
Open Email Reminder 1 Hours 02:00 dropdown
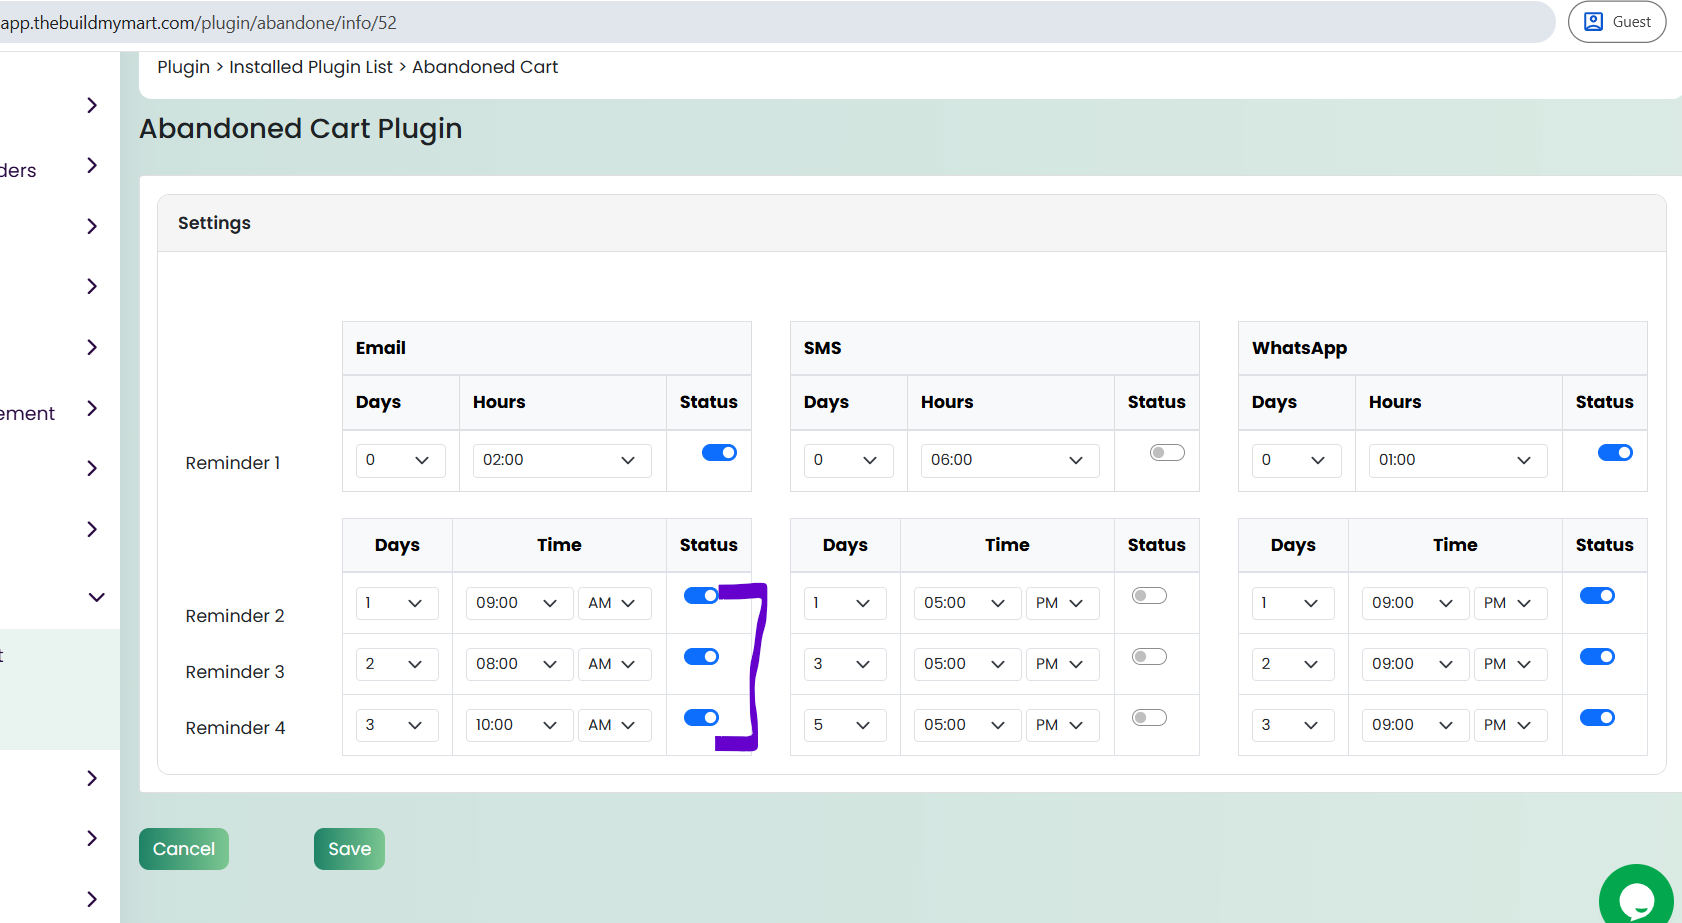[x=562, y=460]
